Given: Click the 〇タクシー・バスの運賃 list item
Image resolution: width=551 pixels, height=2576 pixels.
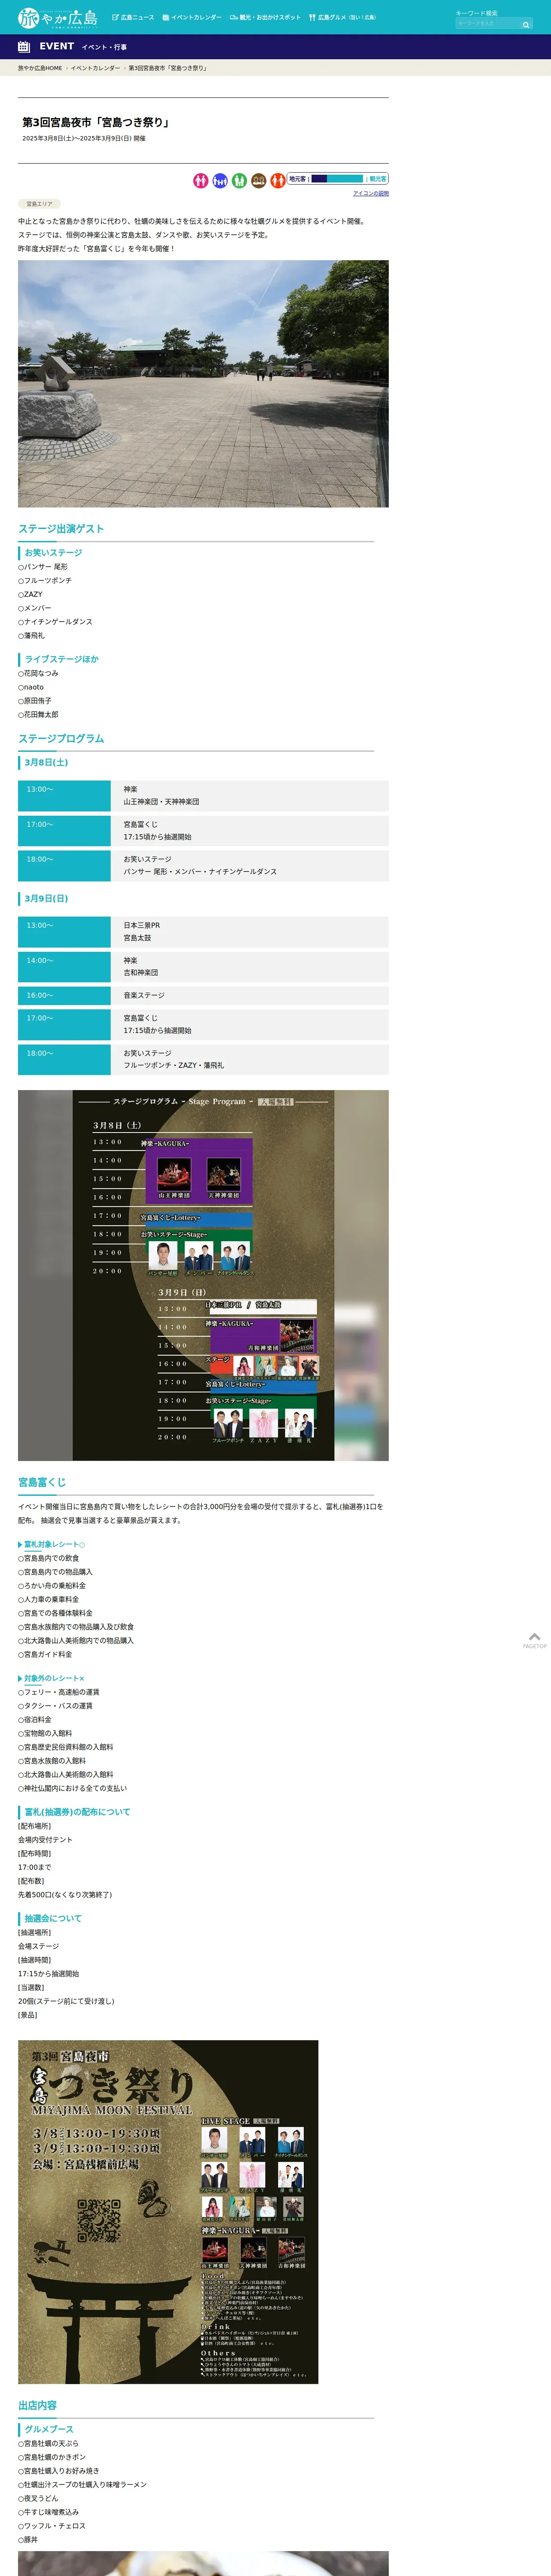Looking at the screenshot, I should (55, 1706).
